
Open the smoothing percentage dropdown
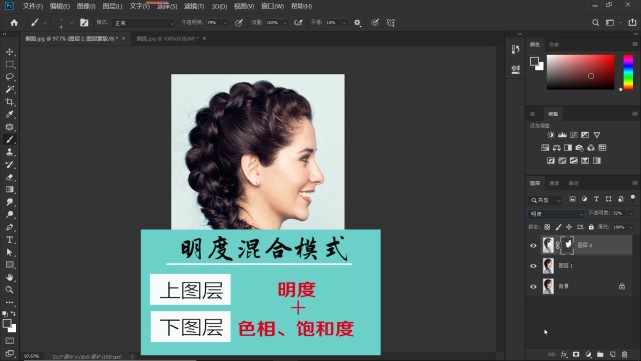[344, 23]
